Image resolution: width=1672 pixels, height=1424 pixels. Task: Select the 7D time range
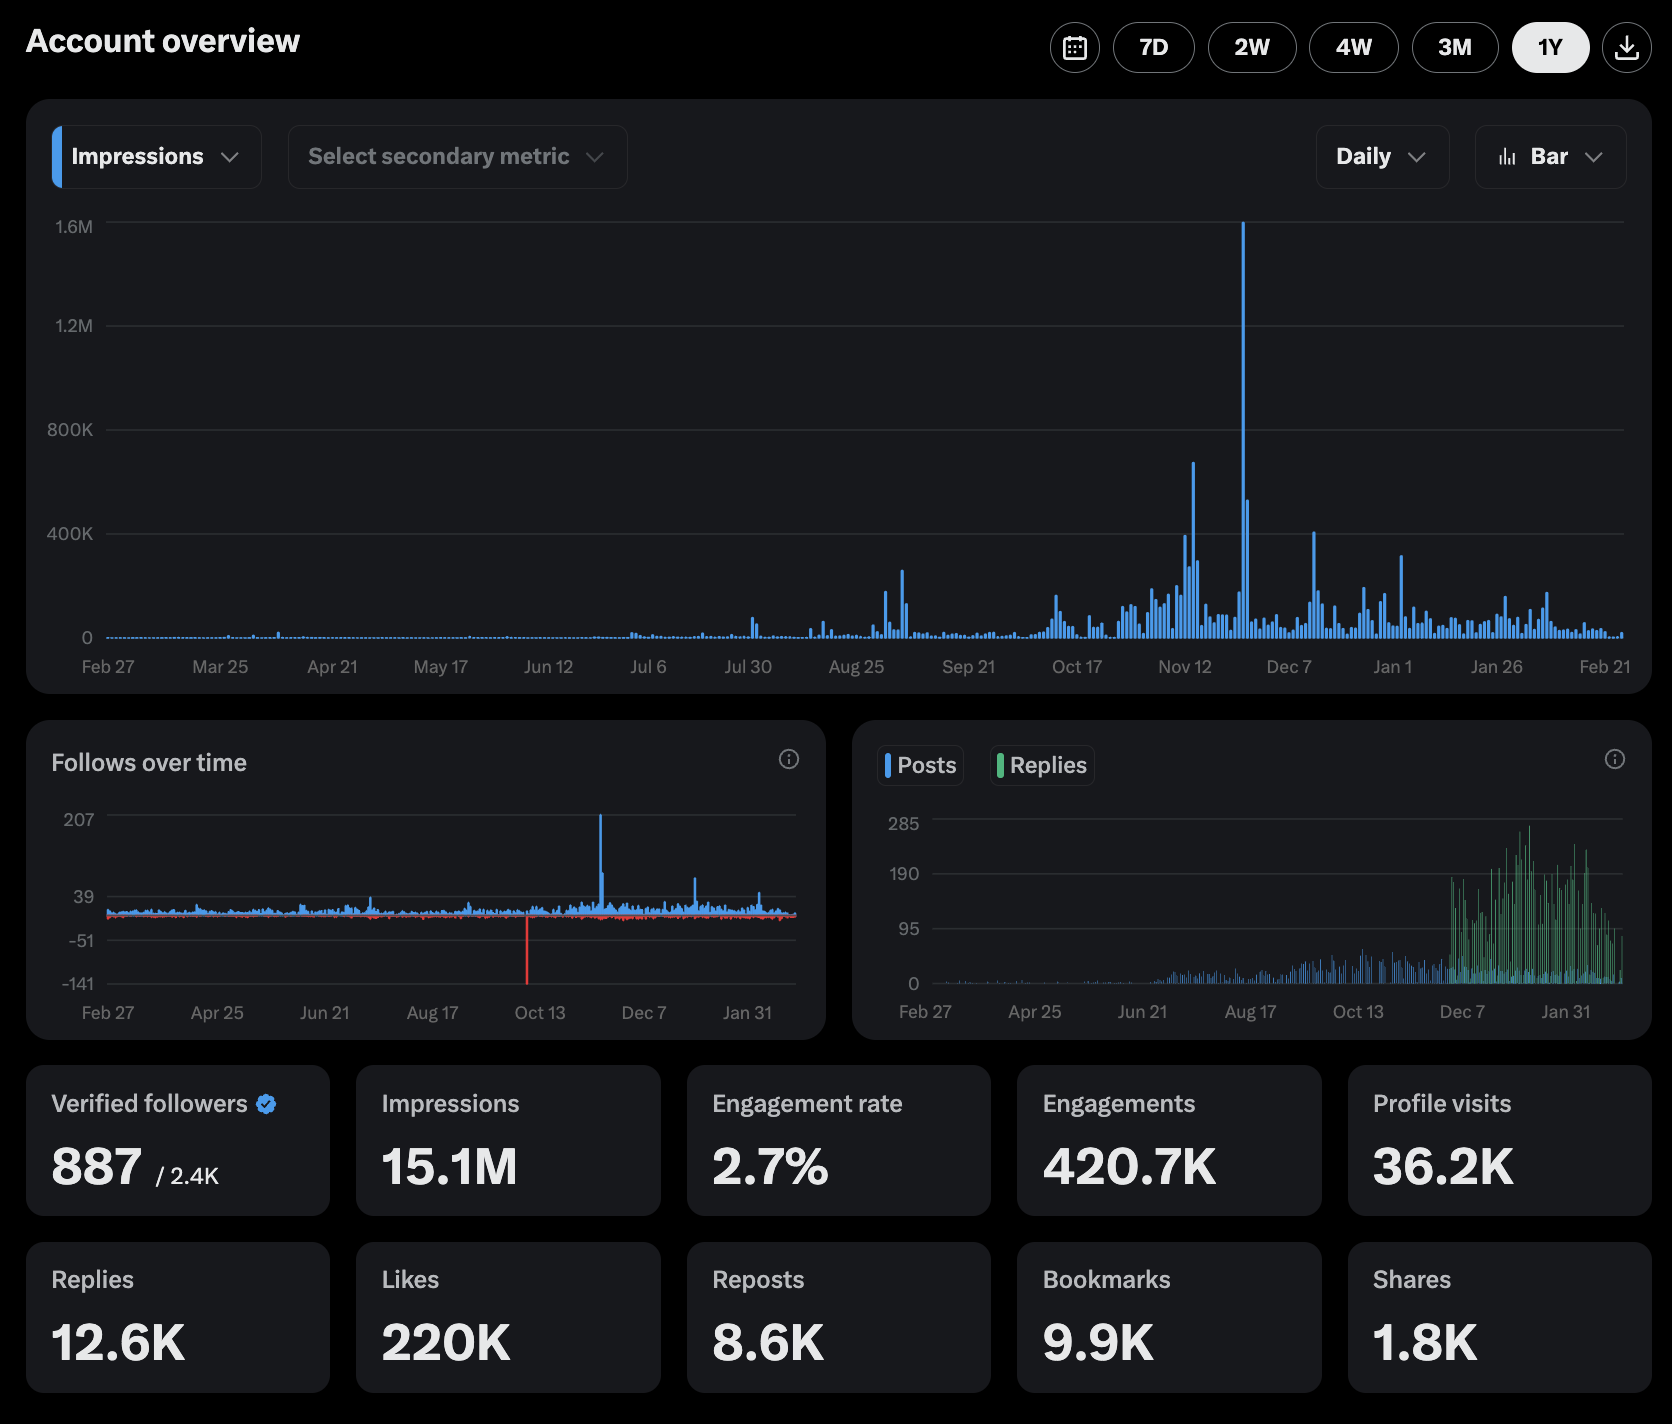(1154, 47)
